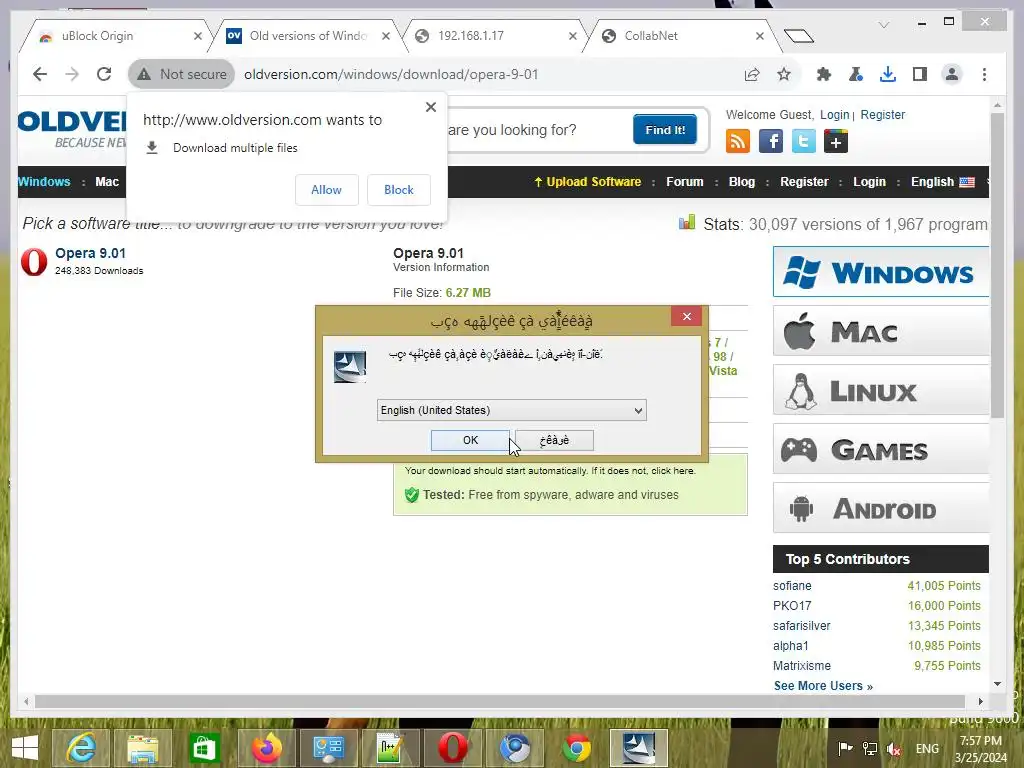This screenshot has width=1024, height=768.
Task: Open the Blog nav link
Action: tap(742, 182)
